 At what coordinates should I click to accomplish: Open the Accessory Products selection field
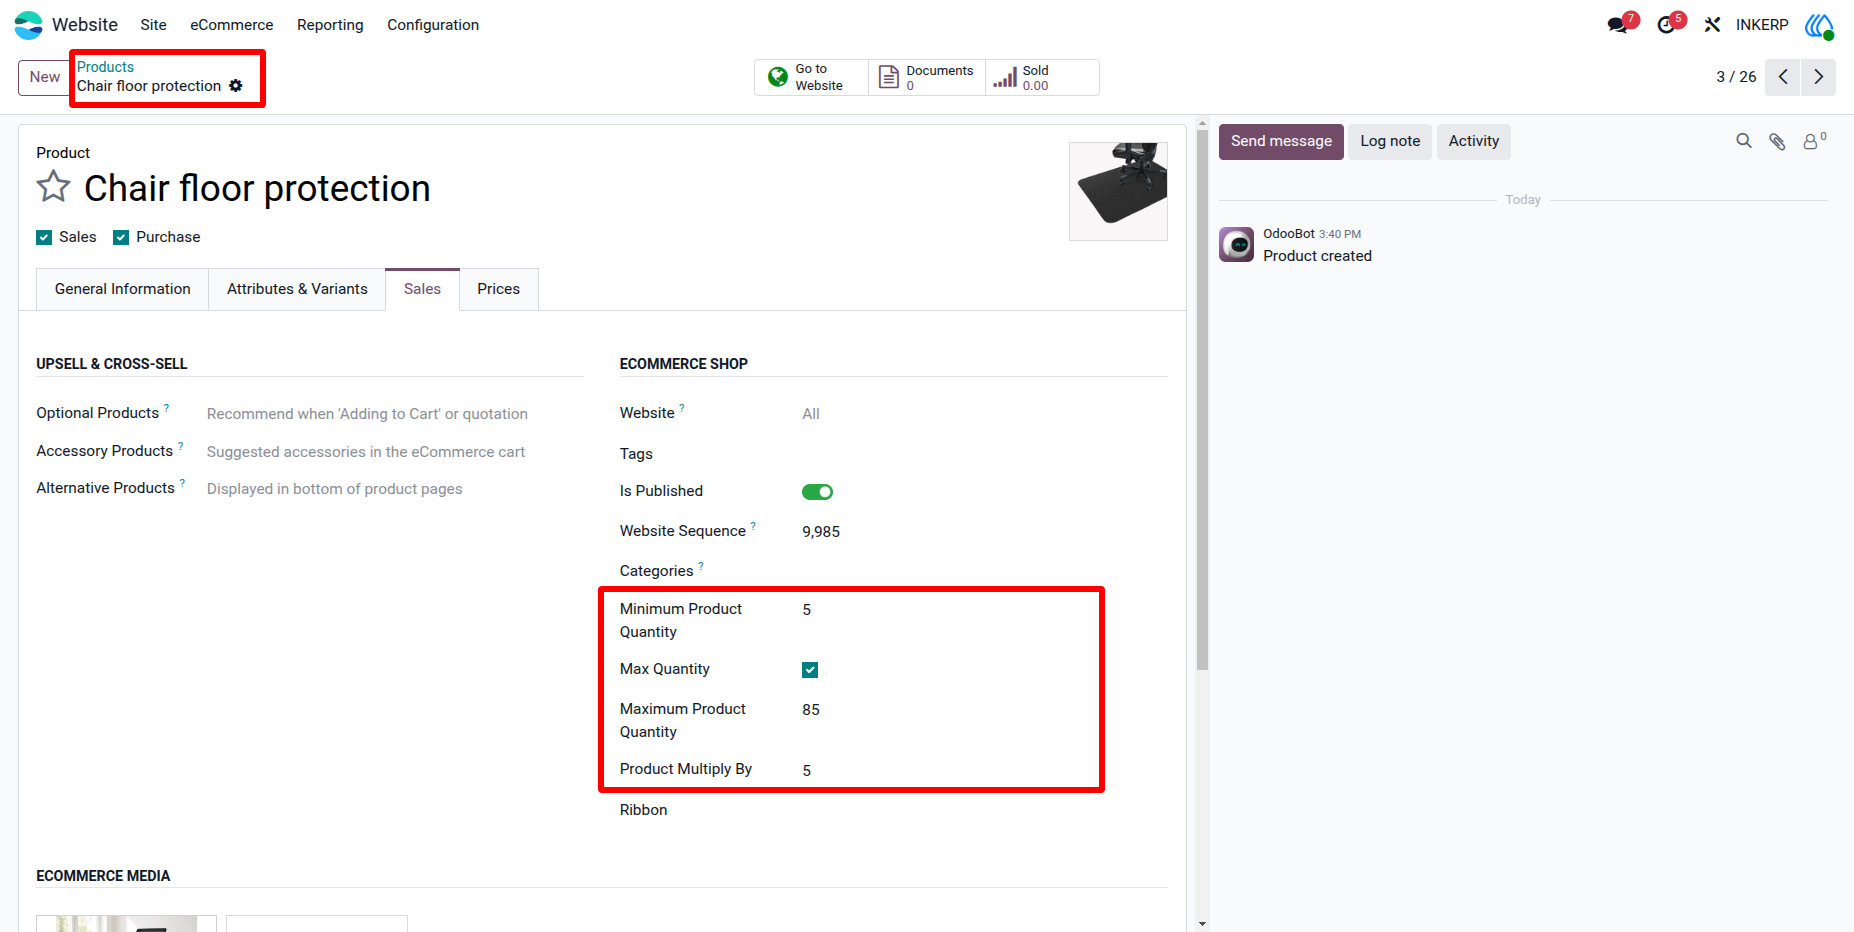(x=395, y=452)
